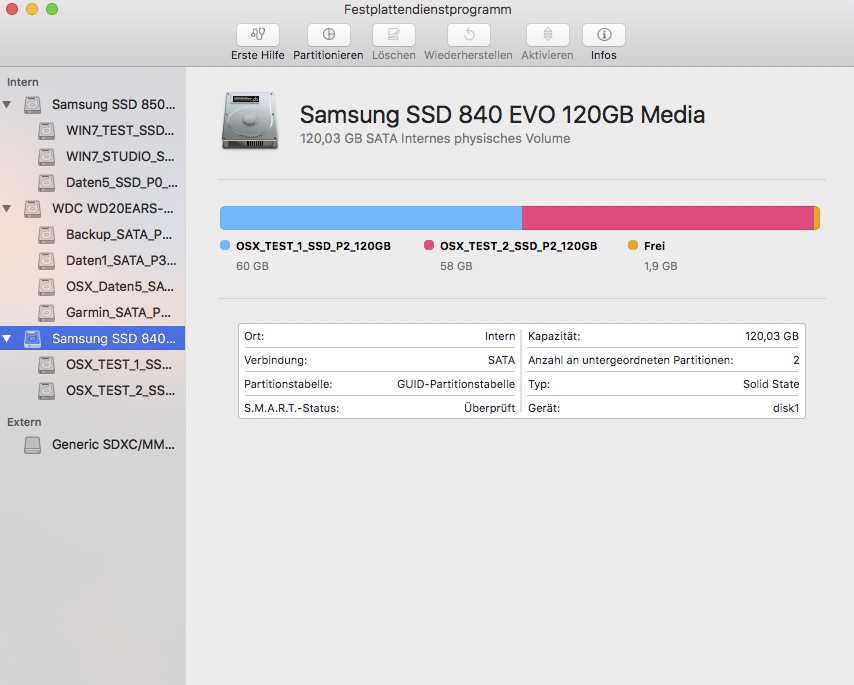This screenshot has height=685, width=854.
Task: Click the OSX_TEST_2_SSD_P2_120GB legend label
Action: point(518,246)
